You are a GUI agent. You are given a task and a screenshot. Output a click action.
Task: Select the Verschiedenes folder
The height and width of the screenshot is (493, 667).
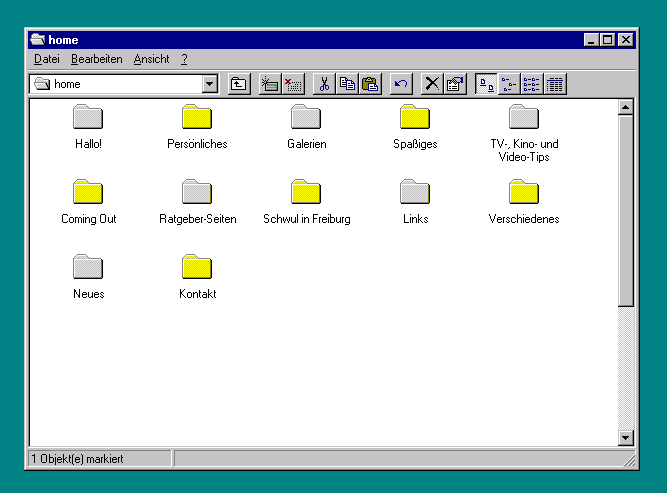pos(524,202)
